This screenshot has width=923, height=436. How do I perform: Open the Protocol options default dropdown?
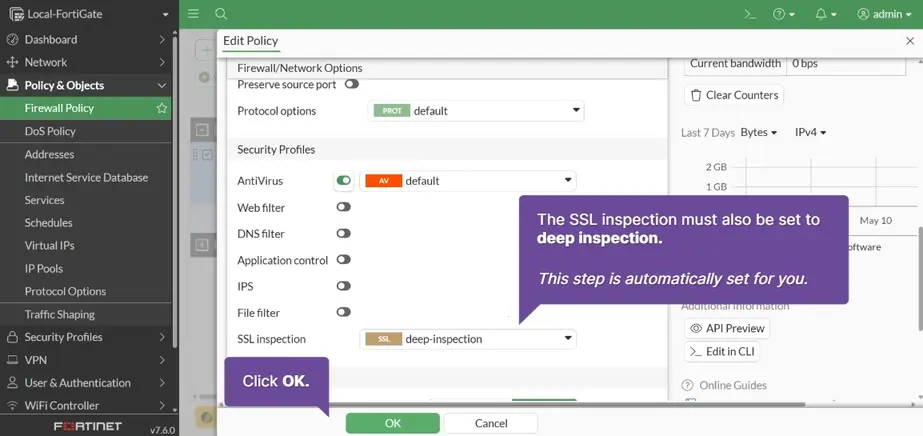pyautogui.click(x=476, y=111)
